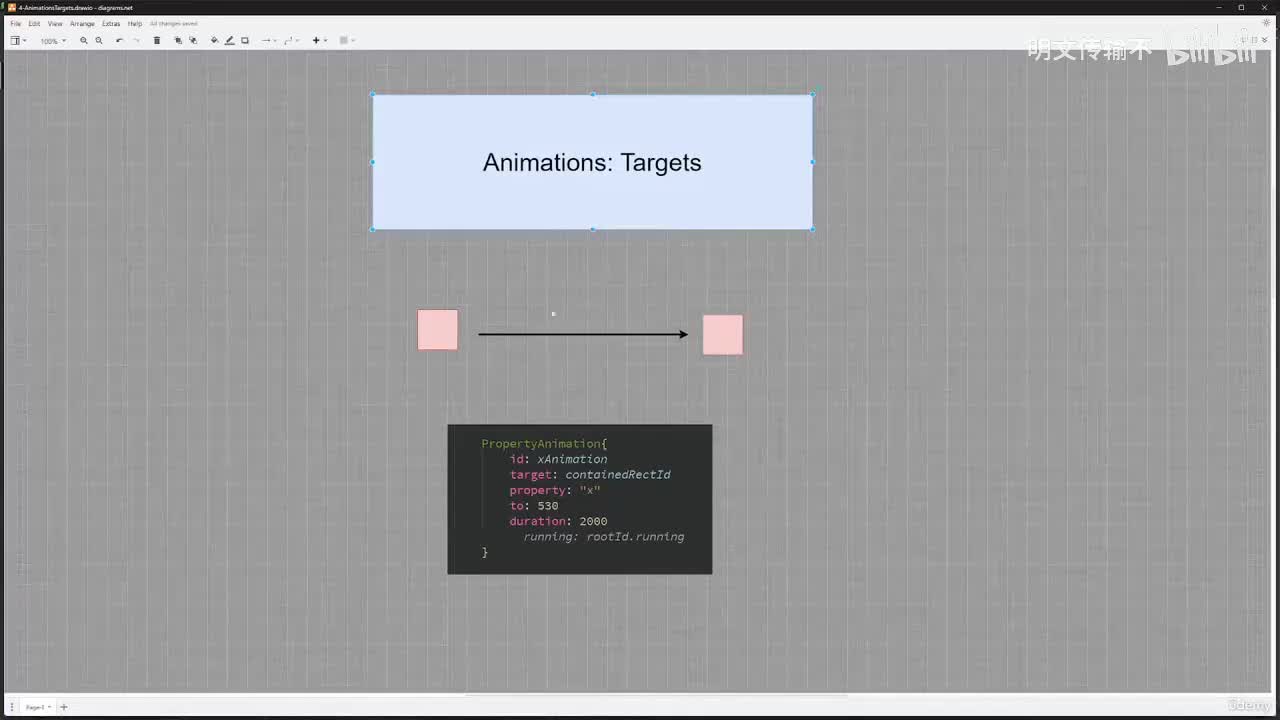The image size is (1280, 720).
Task: Switch to the Page-1 tab
Action: 37,707
